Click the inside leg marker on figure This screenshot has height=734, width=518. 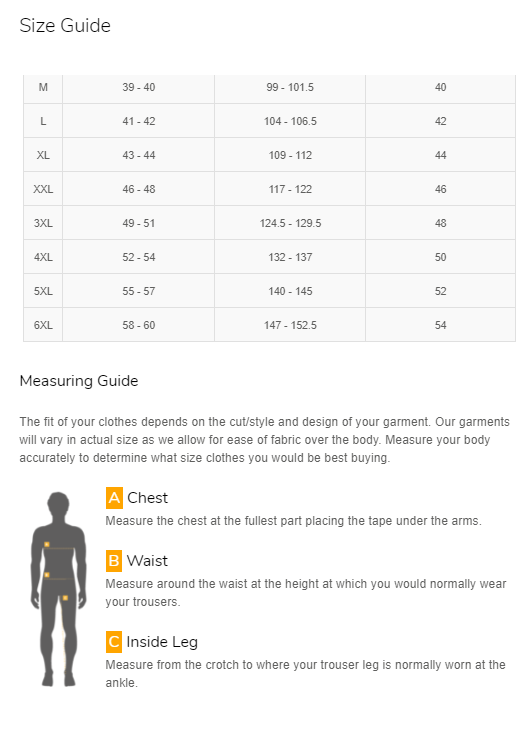click(x=65, y=598)
